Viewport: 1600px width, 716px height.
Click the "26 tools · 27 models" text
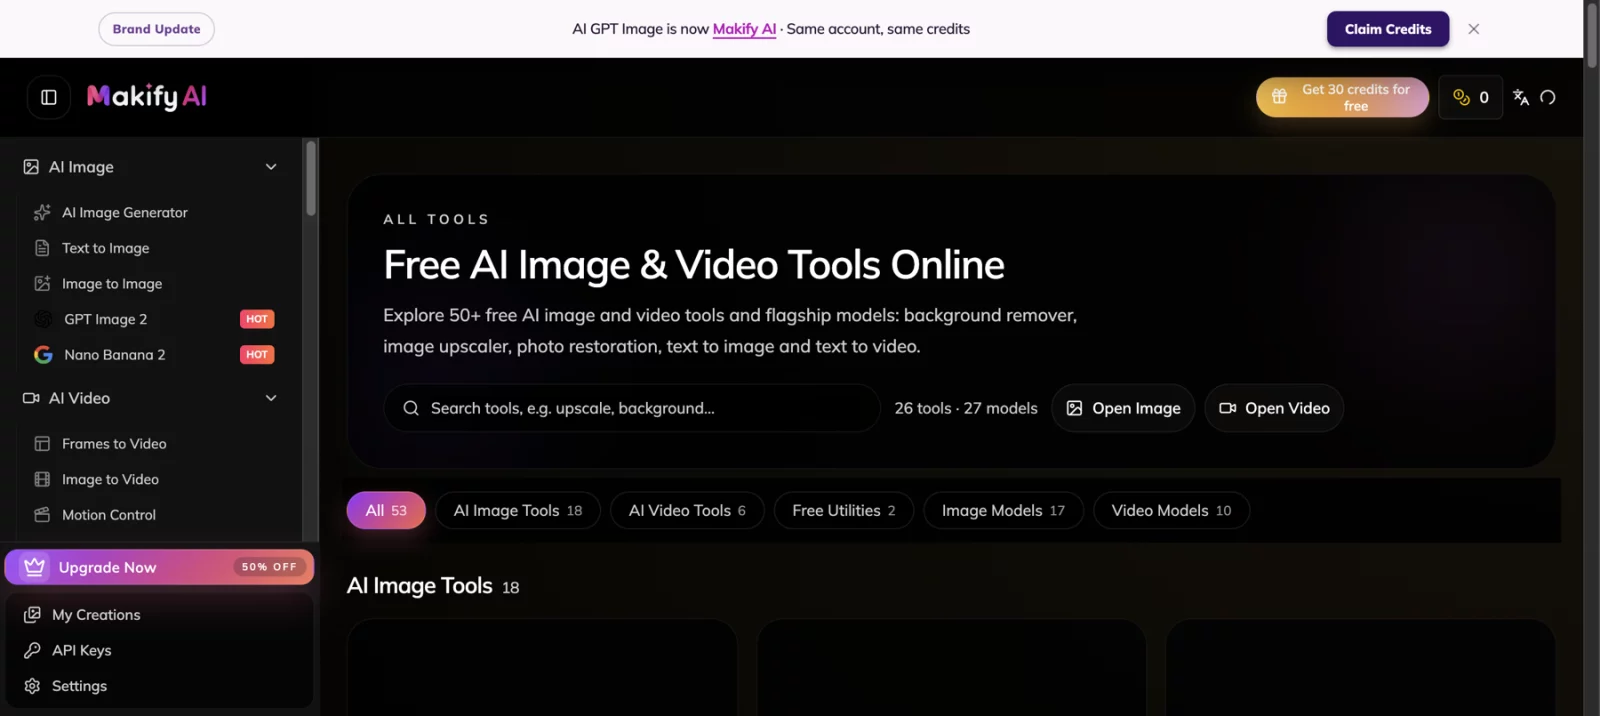point(966,408)
